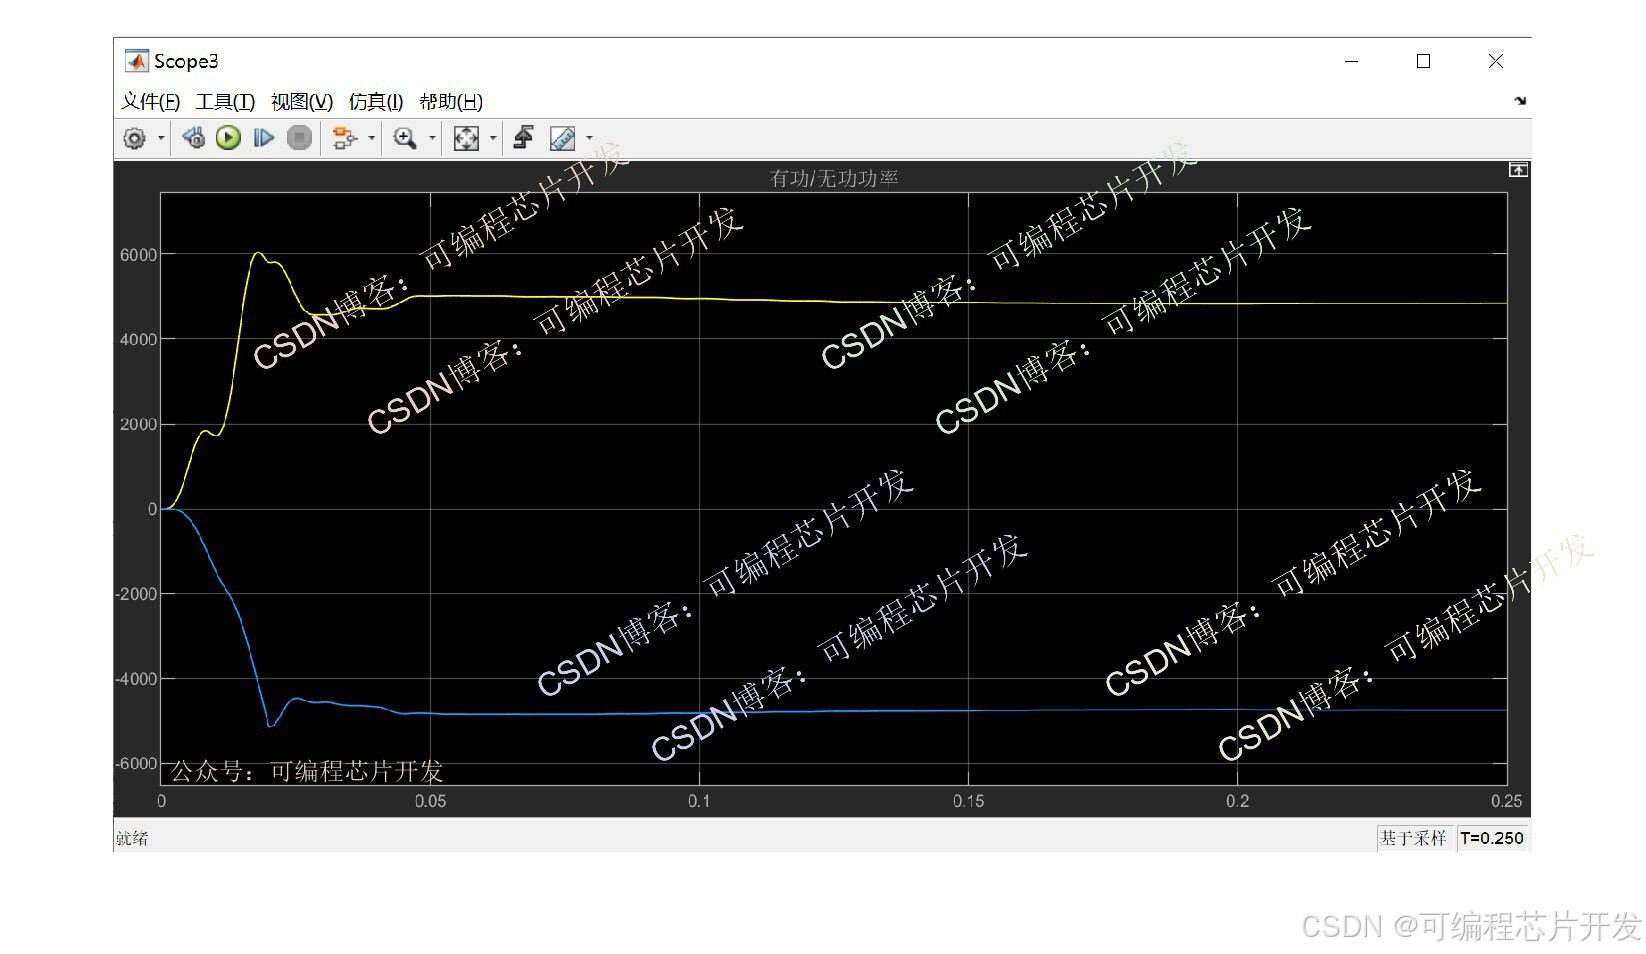Screen dimensions: 1646x954
Task: Click the dock arrow at menu bar right
Action: (x=1520, y=101)
